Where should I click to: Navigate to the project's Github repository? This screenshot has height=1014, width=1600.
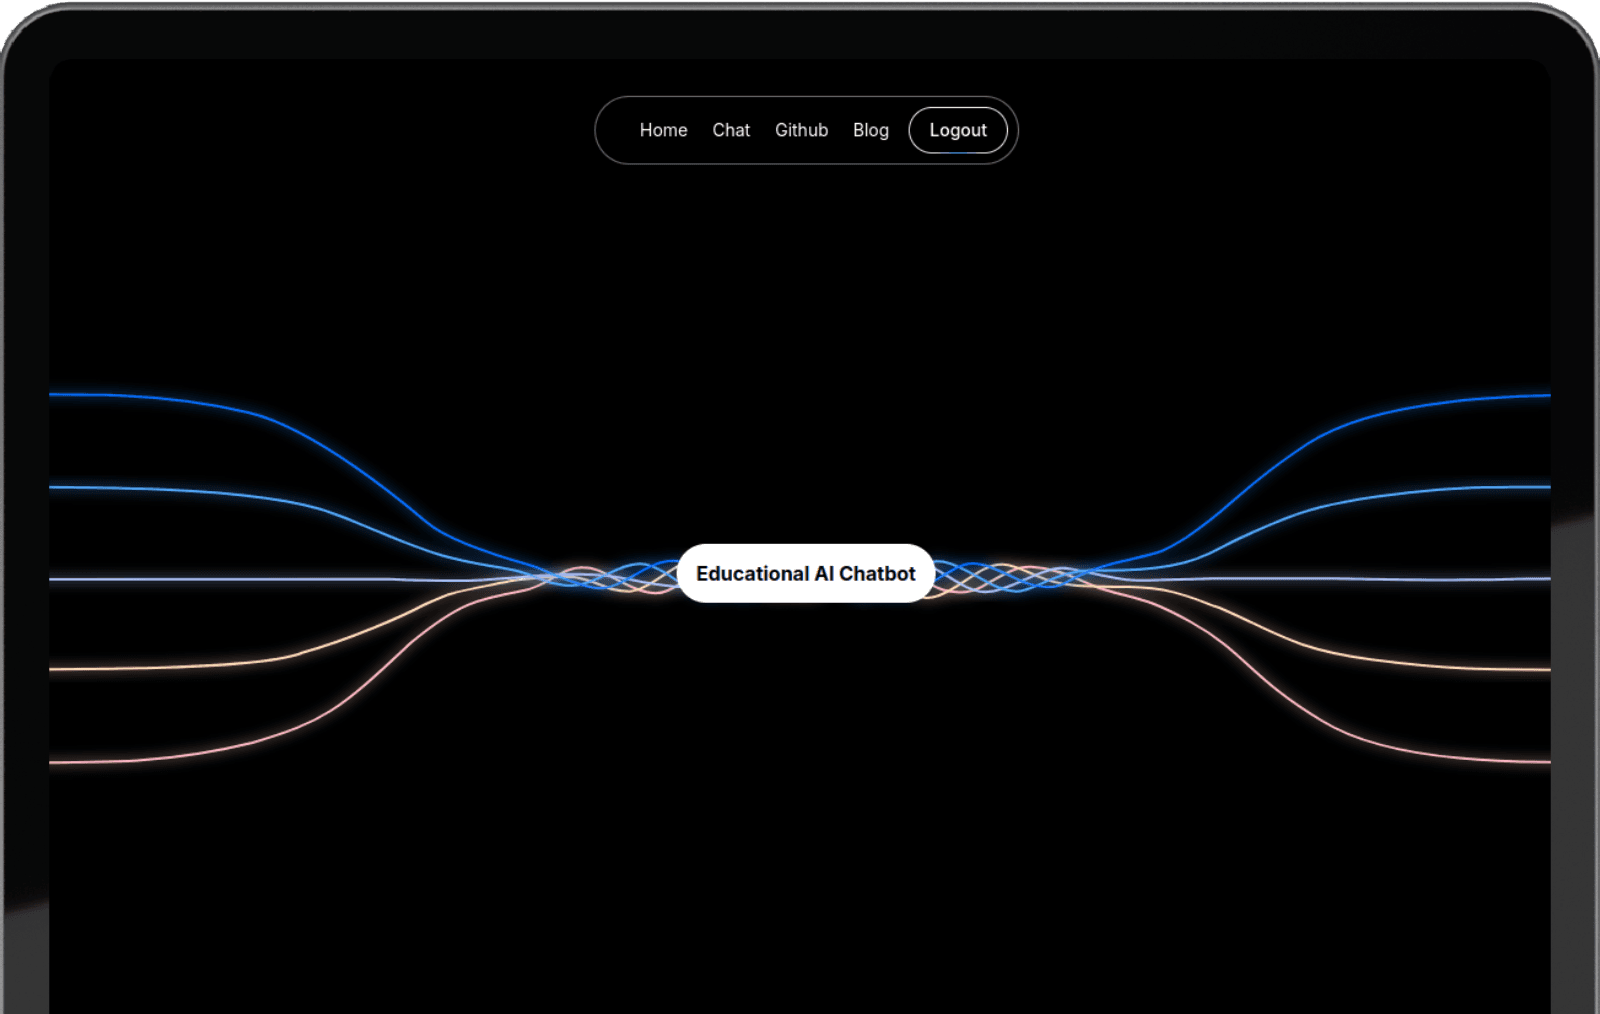click(800, 130)
